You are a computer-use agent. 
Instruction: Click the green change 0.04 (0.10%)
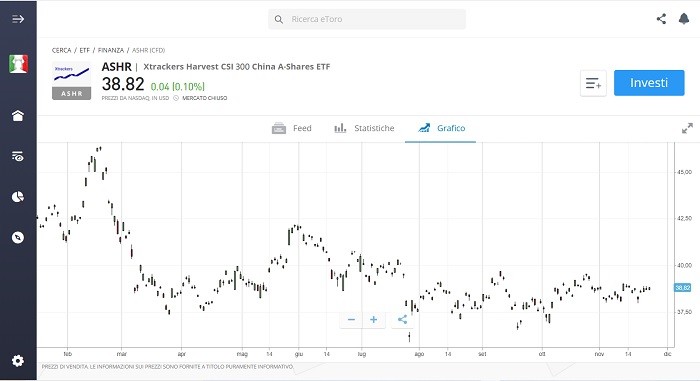click(x=178, y=86)
